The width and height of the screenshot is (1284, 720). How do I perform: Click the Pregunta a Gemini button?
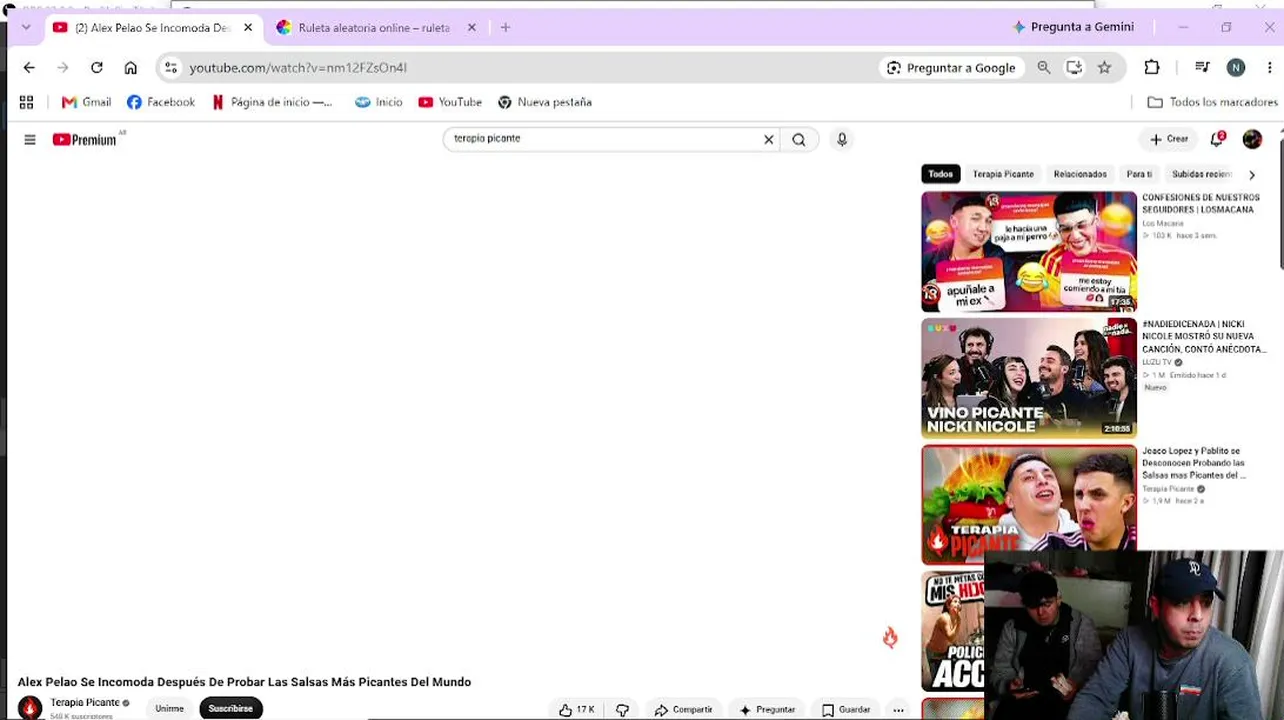(x=1073, y=27)
